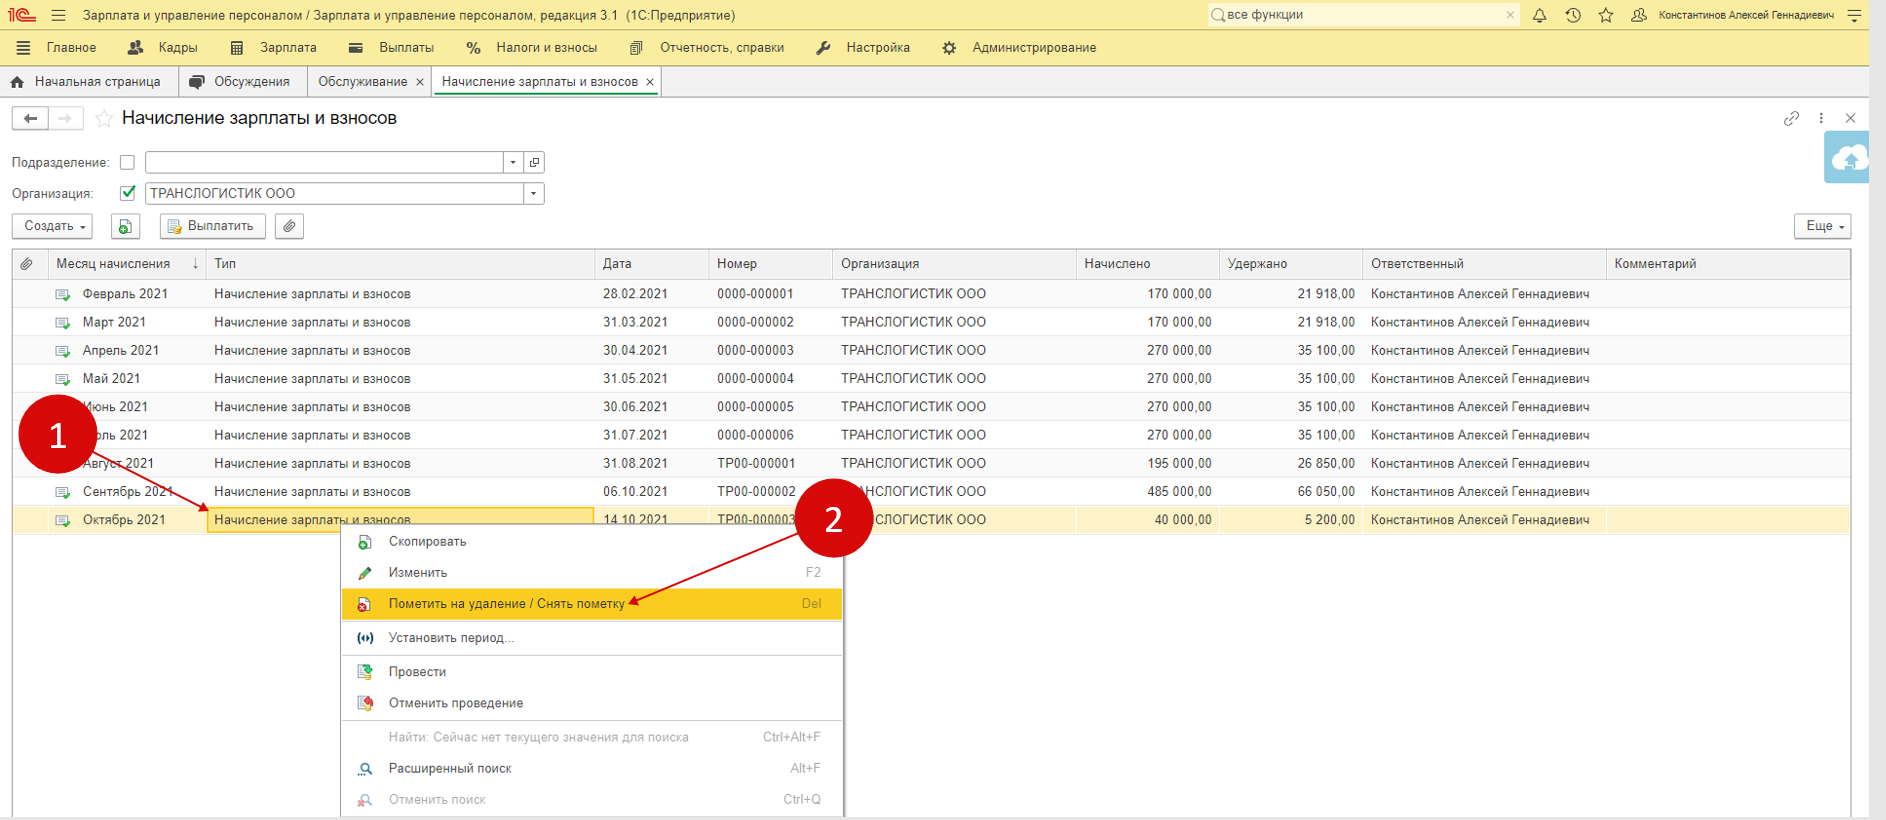Image resolution: width=1886 pixels, height=820 pixels.
Task: Go back with the left arrow button
Action: [30, 118]
